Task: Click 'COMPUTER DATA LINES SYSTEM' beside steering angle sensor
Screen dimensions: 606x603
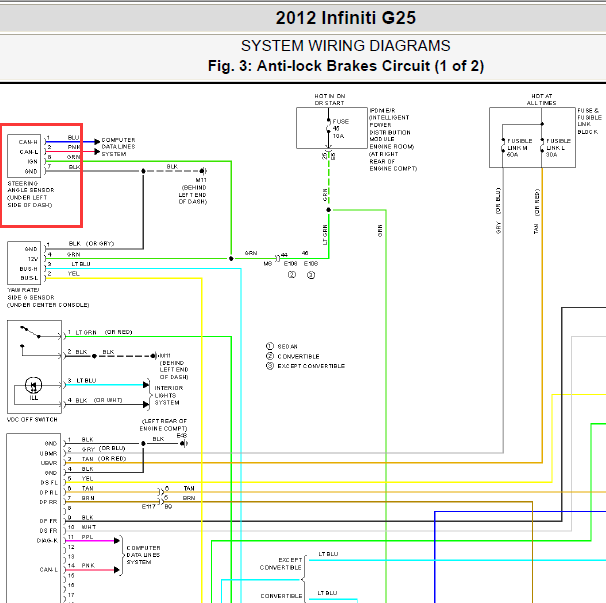Action: click(x=118, y=147)
